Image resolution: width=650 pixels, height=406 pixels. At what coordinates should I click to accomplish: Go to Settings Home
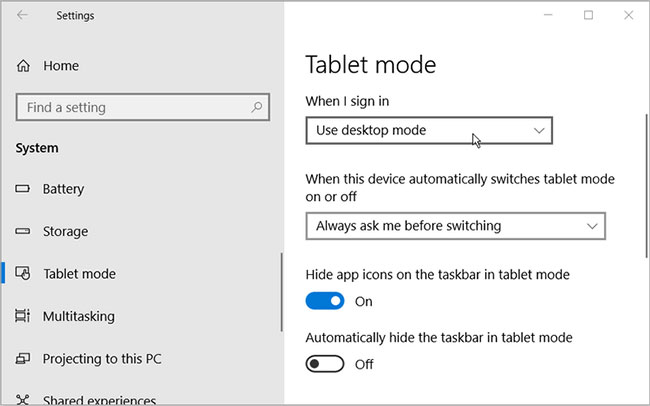pos(60,66)
